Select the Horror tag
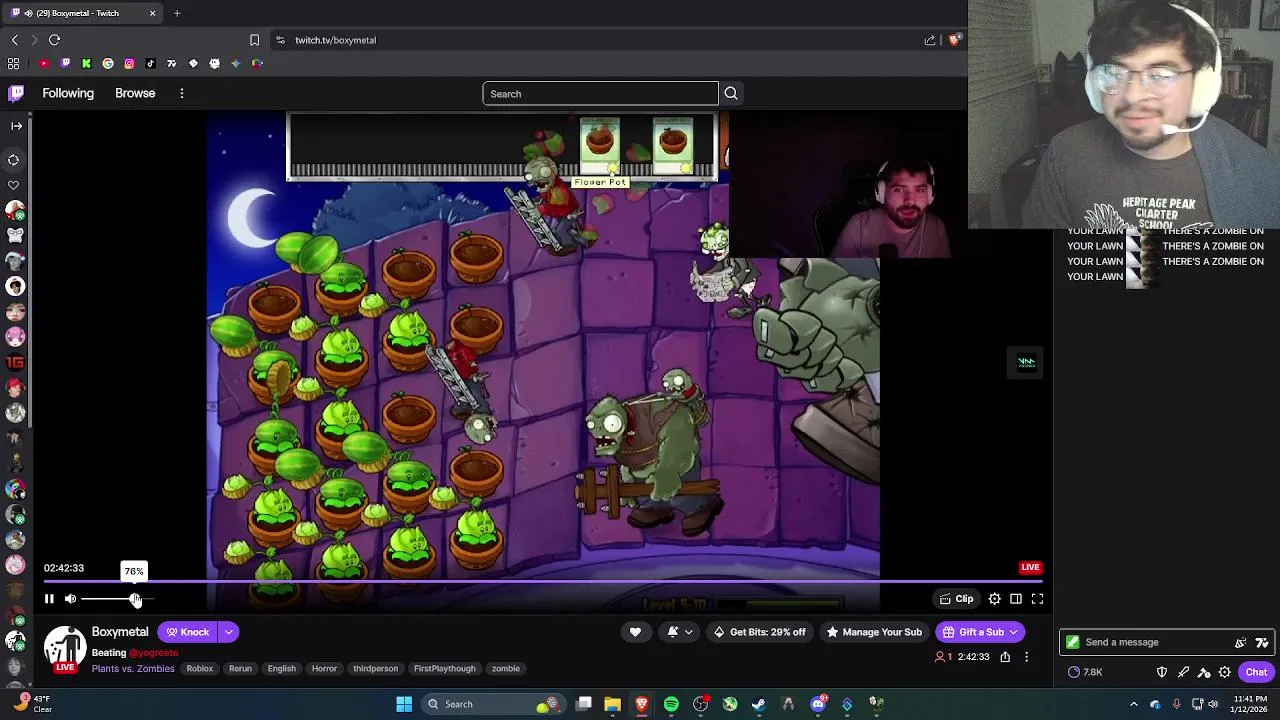 [324, 668]
